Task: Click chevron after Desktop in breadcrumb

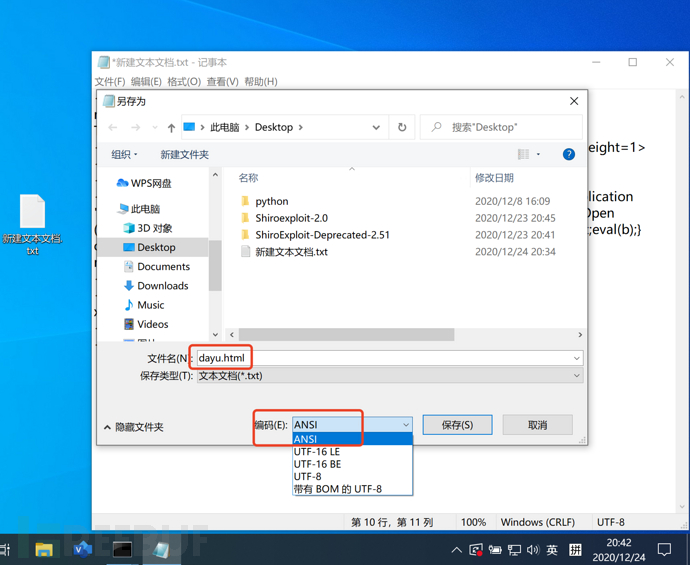Action: tap(301, 128)
